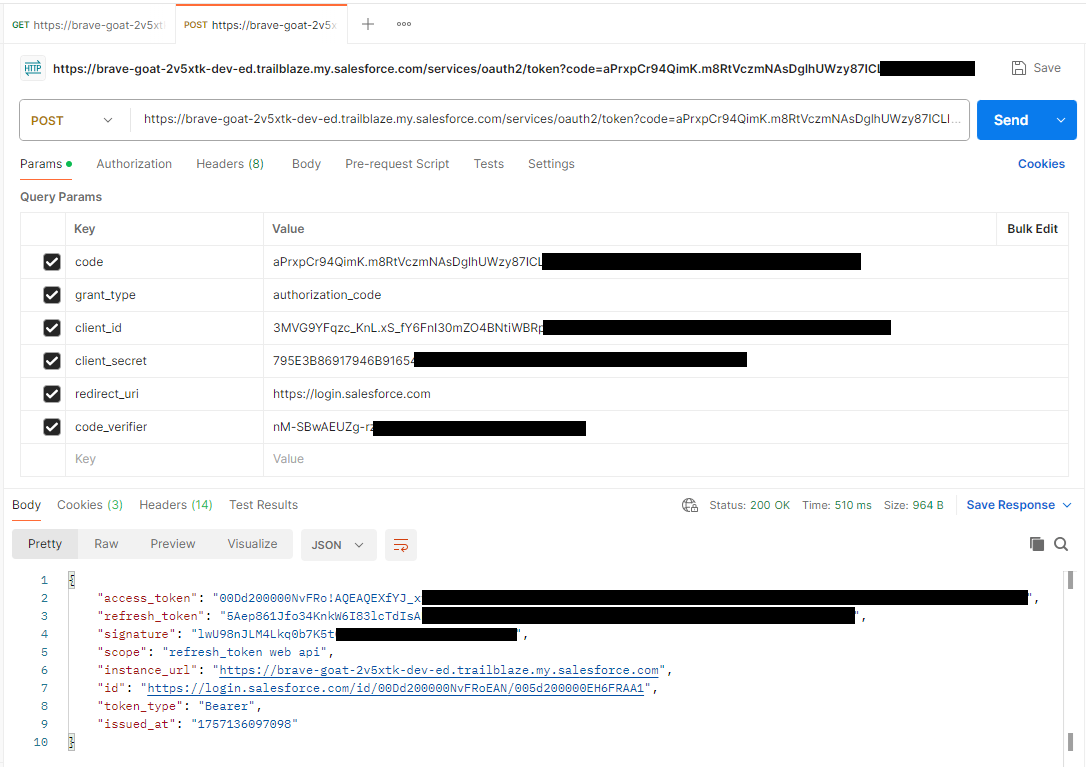Toggle response line wrap icon
The width and height of the screenshot is (1086, 767).
click(400, 545)
